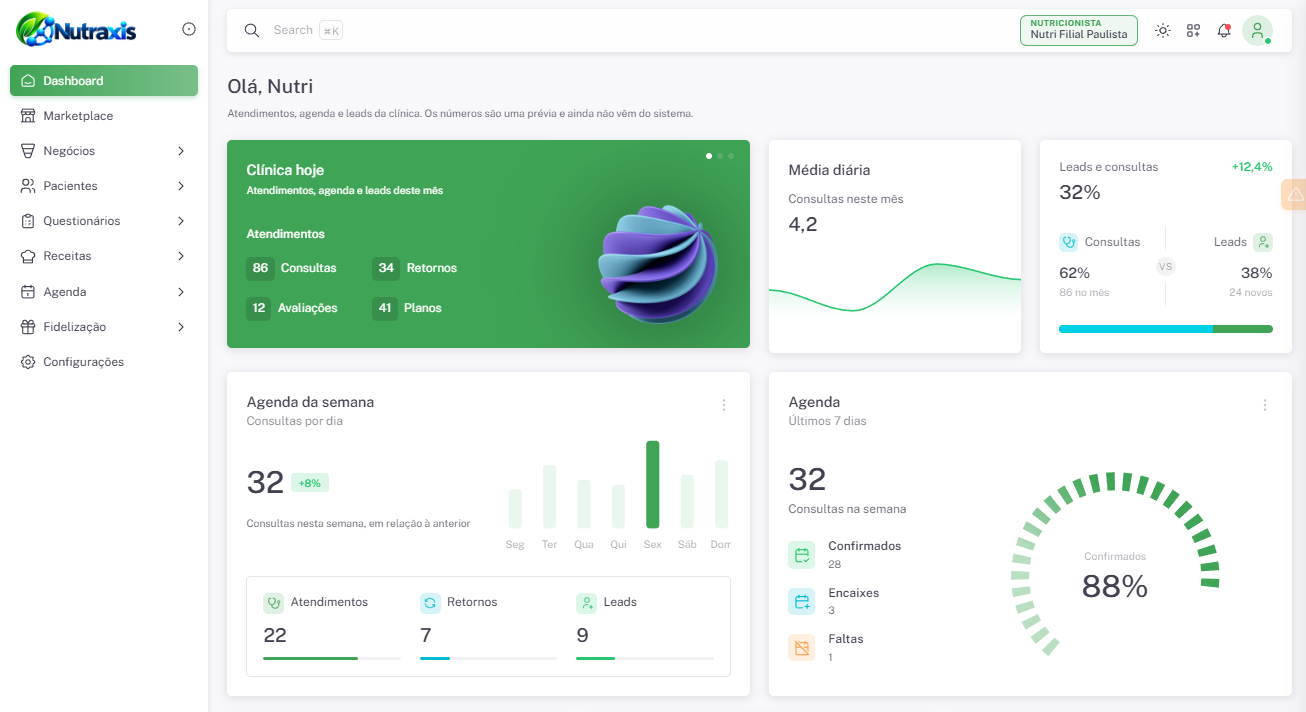This screenshot has width=1306, height=712.
Task: Select third carousel dot on Clínica hoje
Action: pos(731,156)
